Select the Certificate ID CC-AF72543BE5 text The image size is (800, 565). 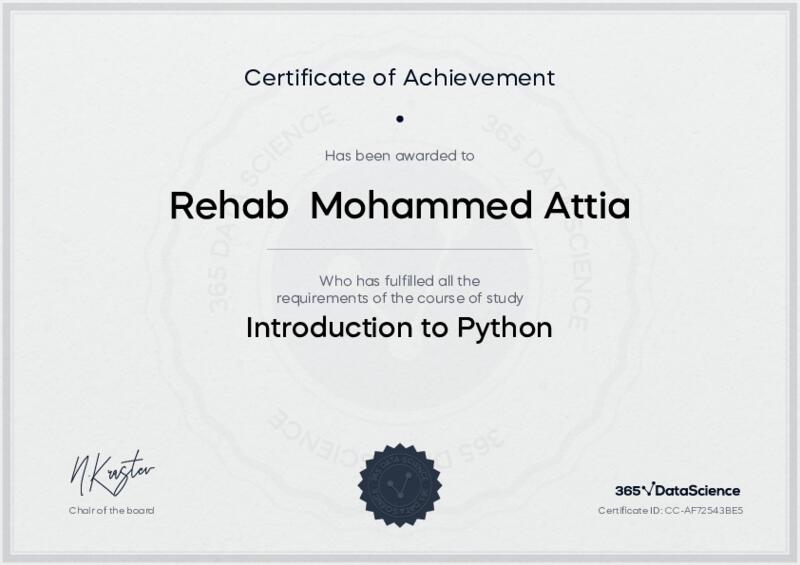[x=671, y=510]
